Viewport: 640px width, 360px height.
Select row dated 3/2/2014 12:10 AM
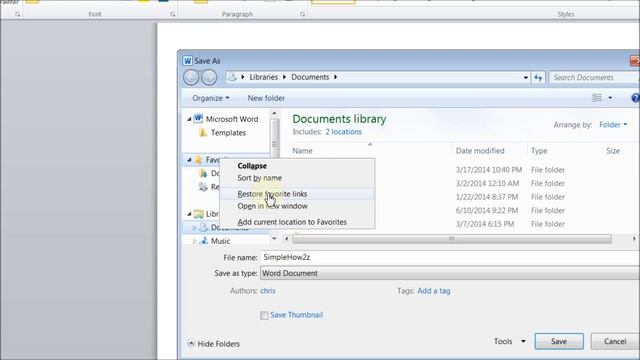click(487, 184)
